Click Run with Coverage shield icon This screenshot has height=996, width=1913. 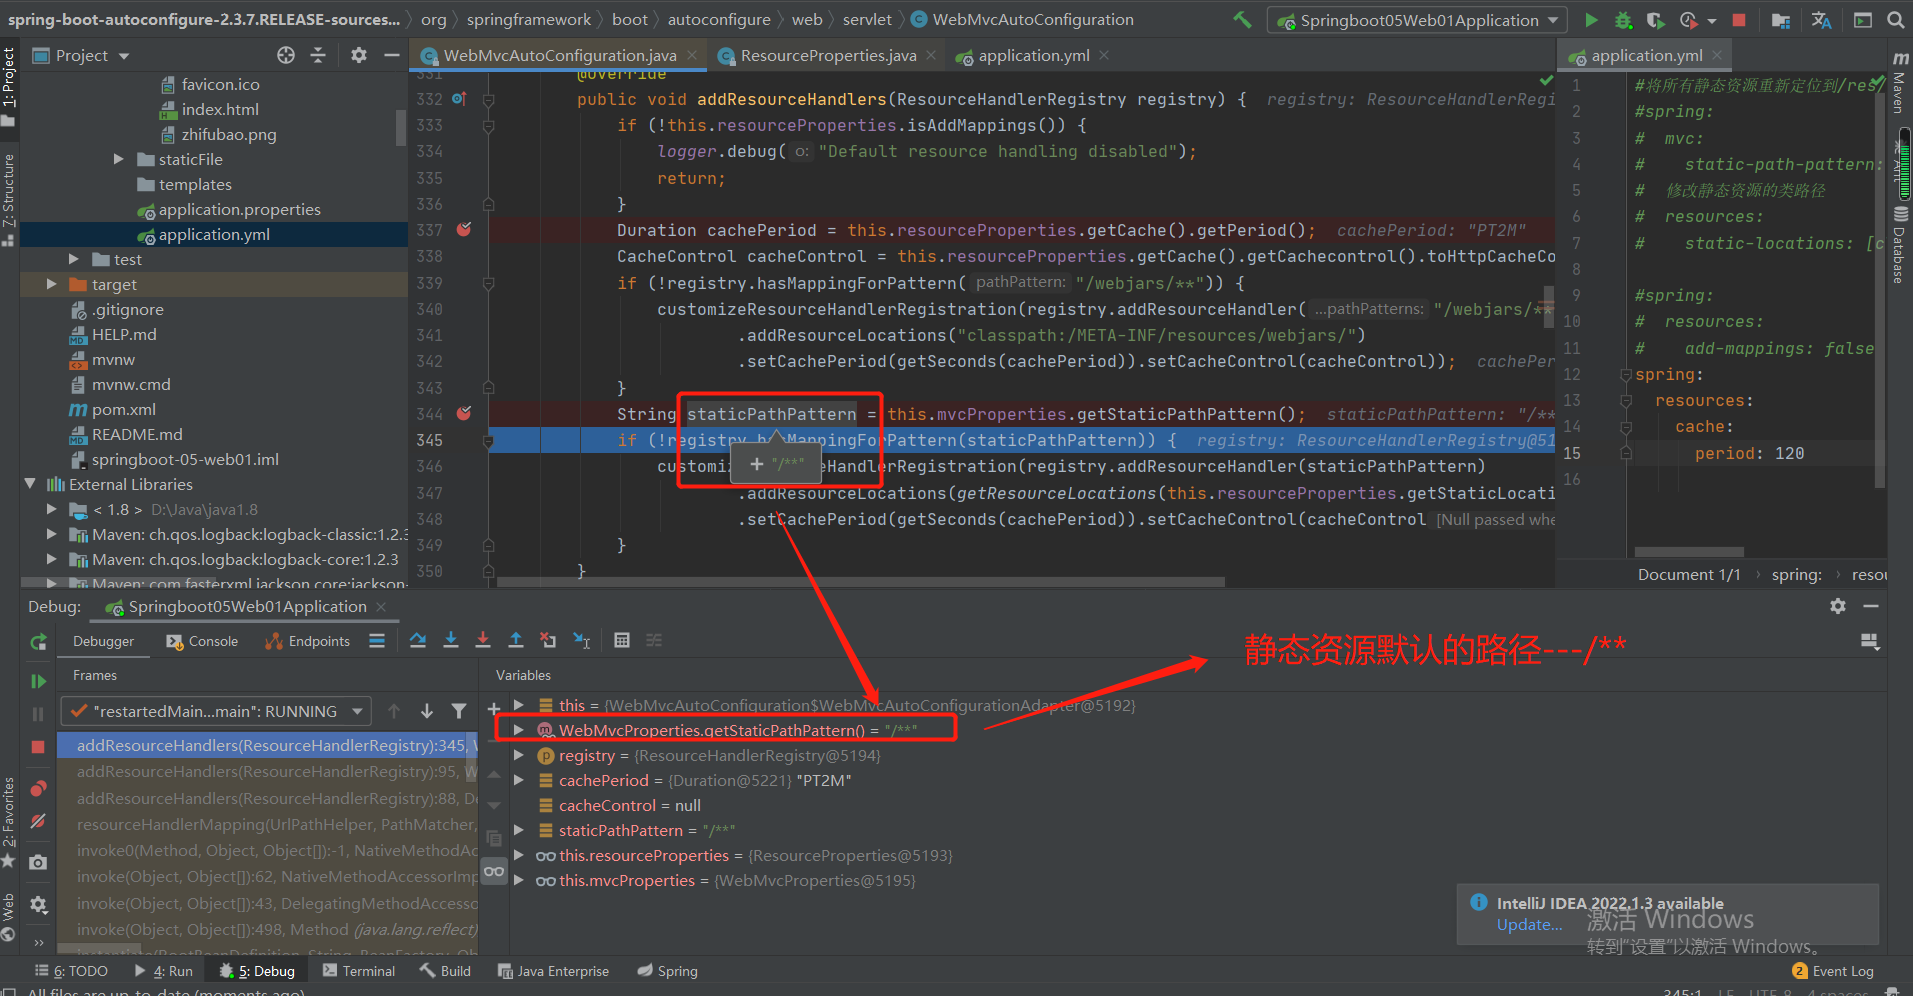click(x=1656, y=20)
